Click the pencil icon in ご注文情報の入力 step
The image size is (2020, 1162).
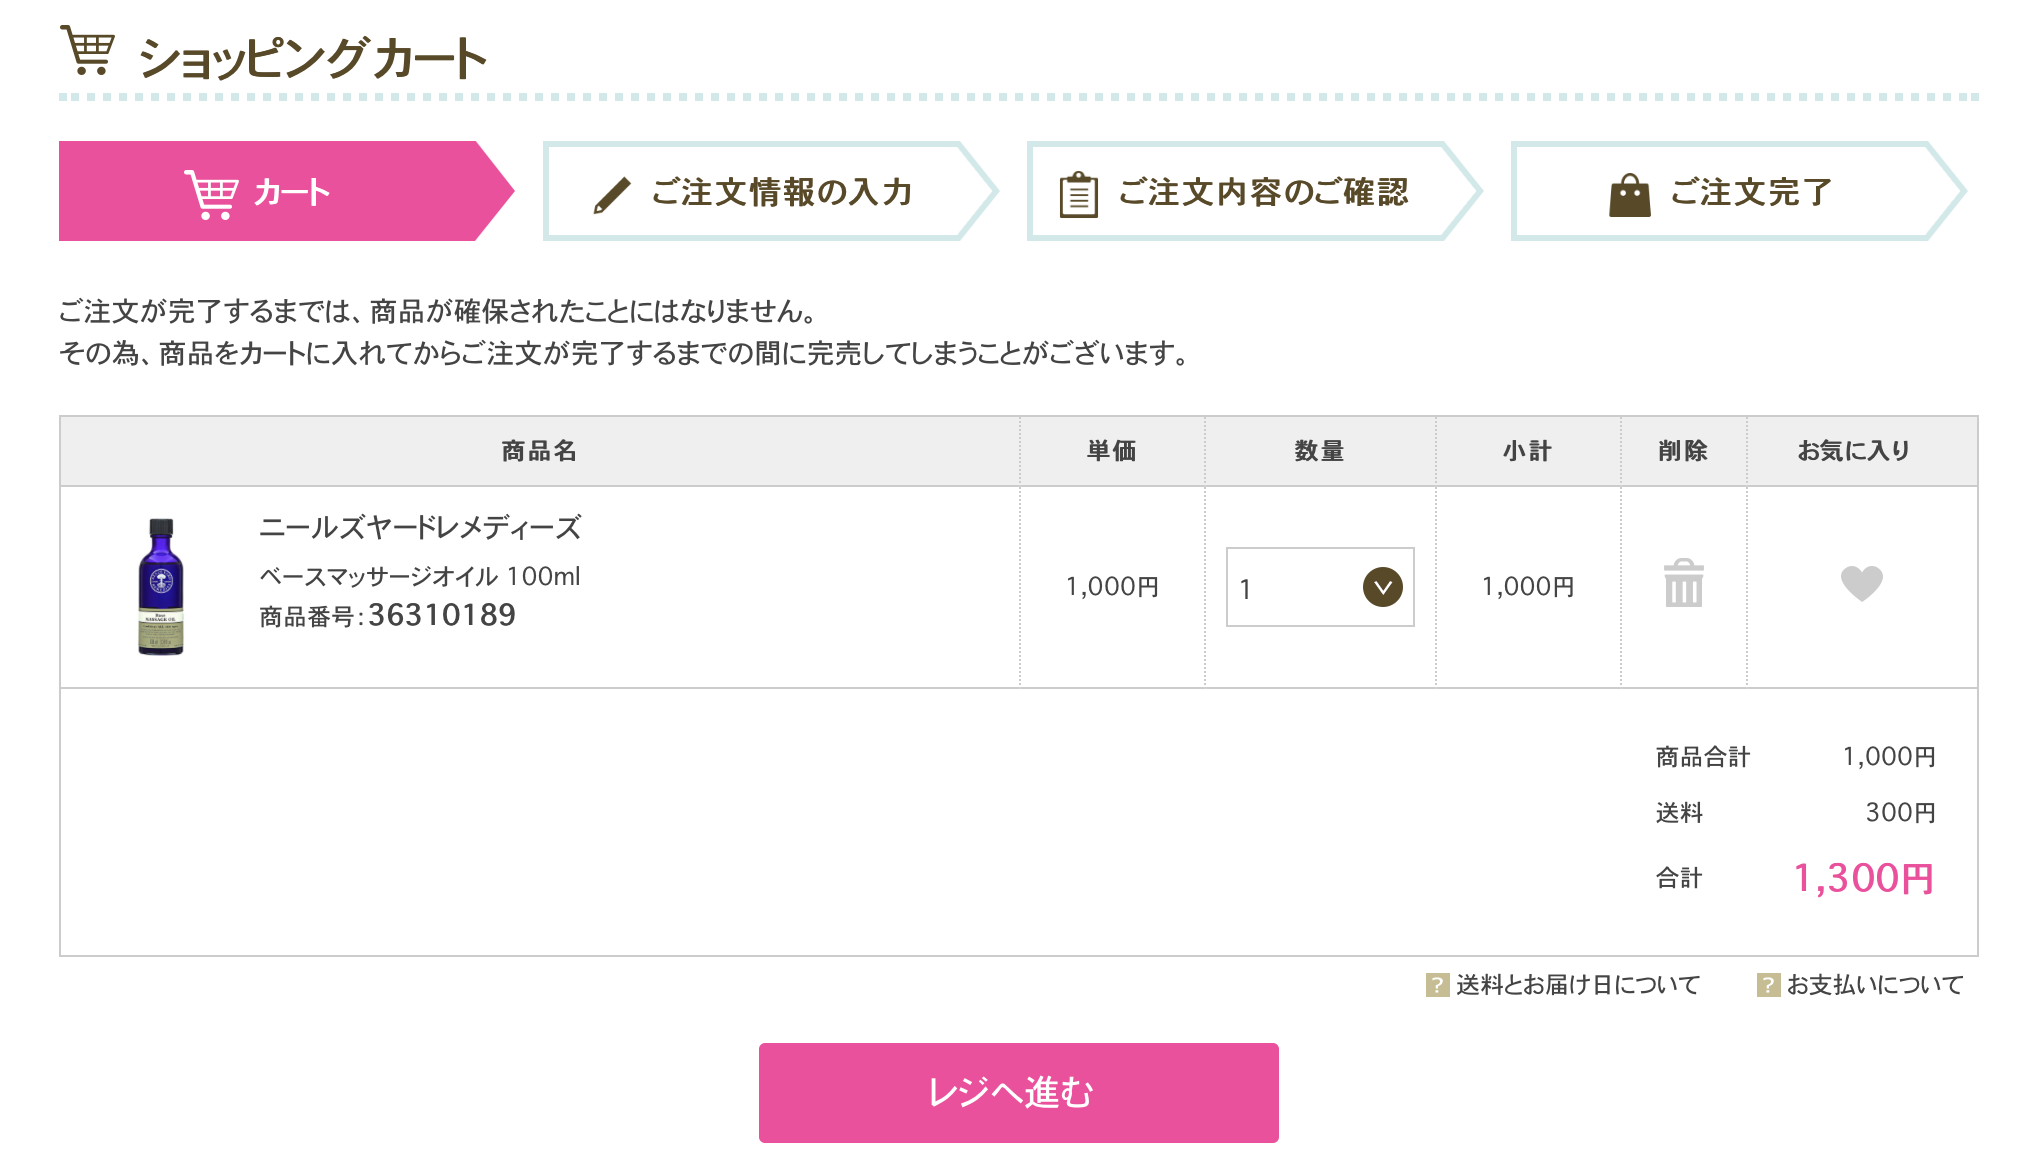[x=611, y=194]
